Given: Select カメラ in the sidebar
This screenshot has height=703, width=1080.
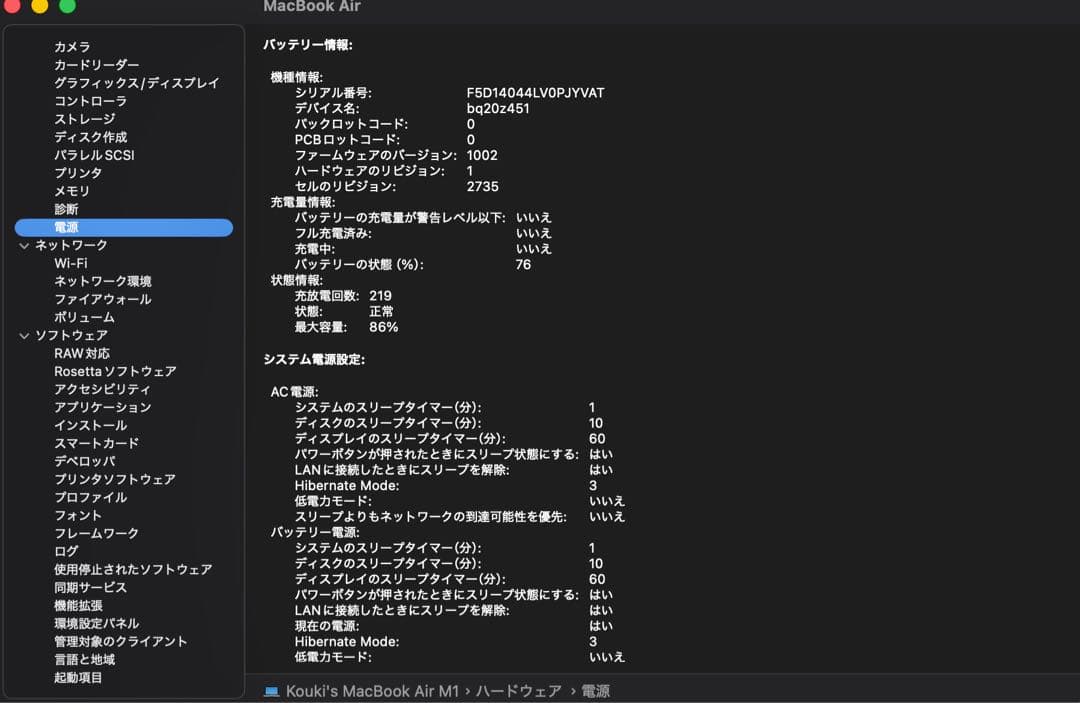Looking at the screenshot, I should click(x=72, y=47).
